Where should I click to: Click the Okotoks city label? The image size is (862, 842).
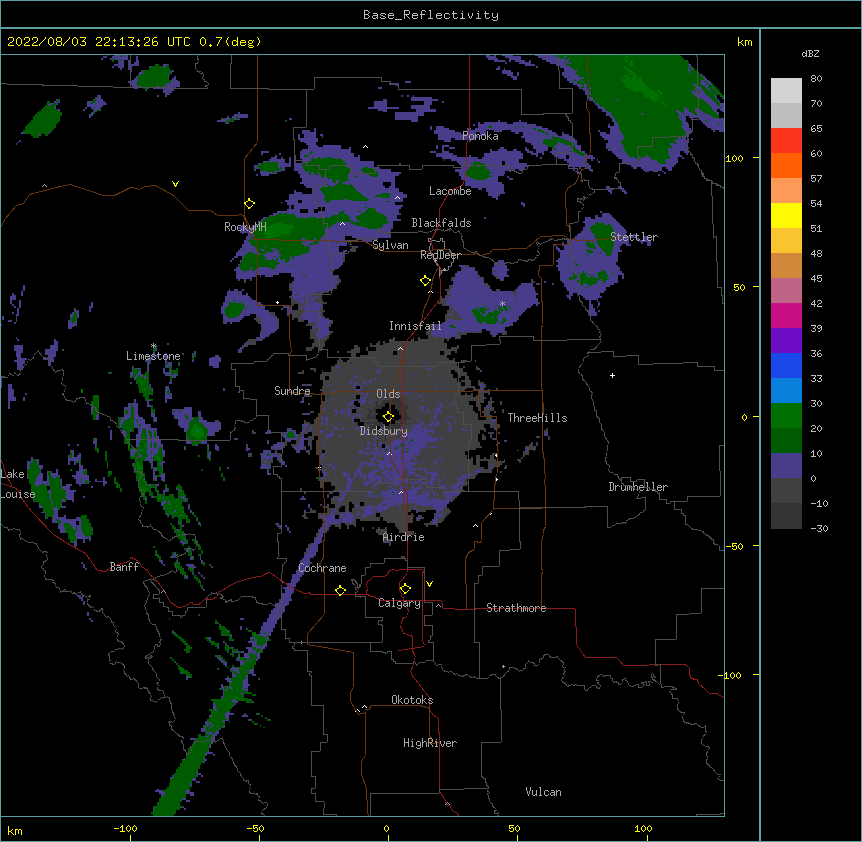[x=412, y=700]
